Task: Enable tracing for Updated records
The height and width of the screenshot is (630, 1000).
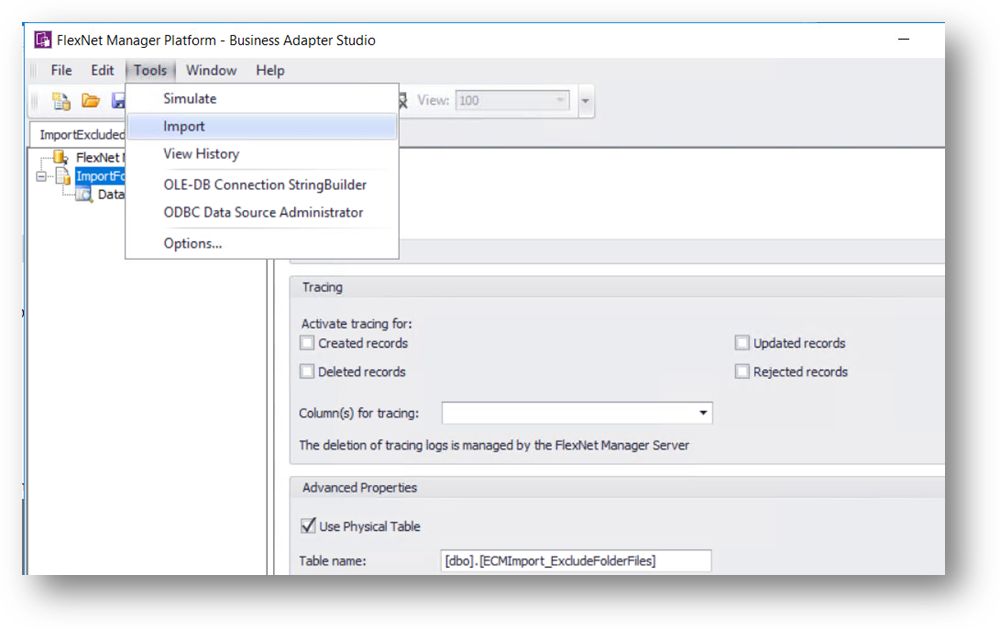Action: click(x=742, y=343)
